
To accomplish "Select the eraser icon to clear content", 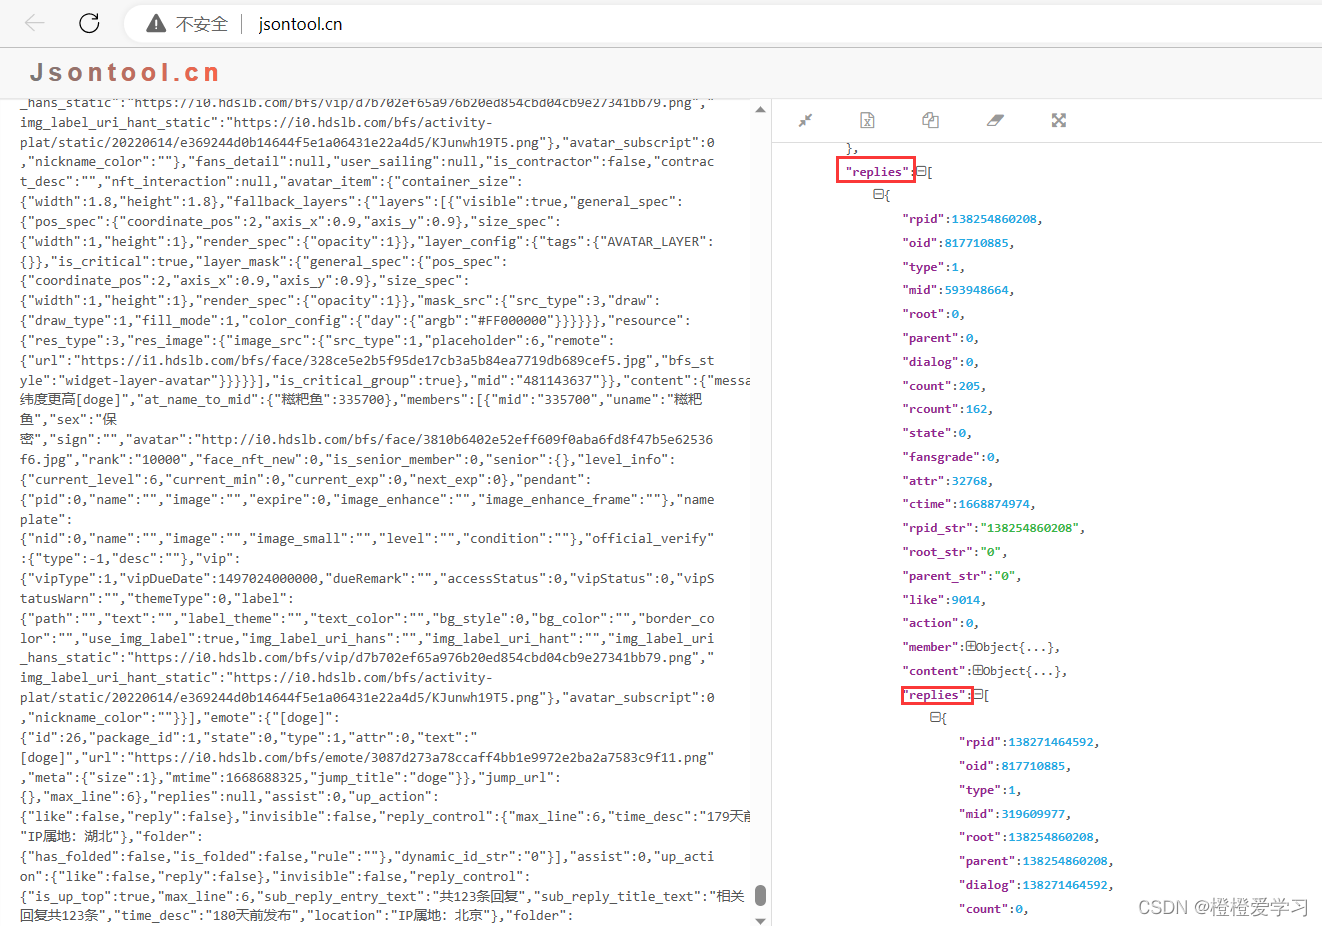I will 995,120.
